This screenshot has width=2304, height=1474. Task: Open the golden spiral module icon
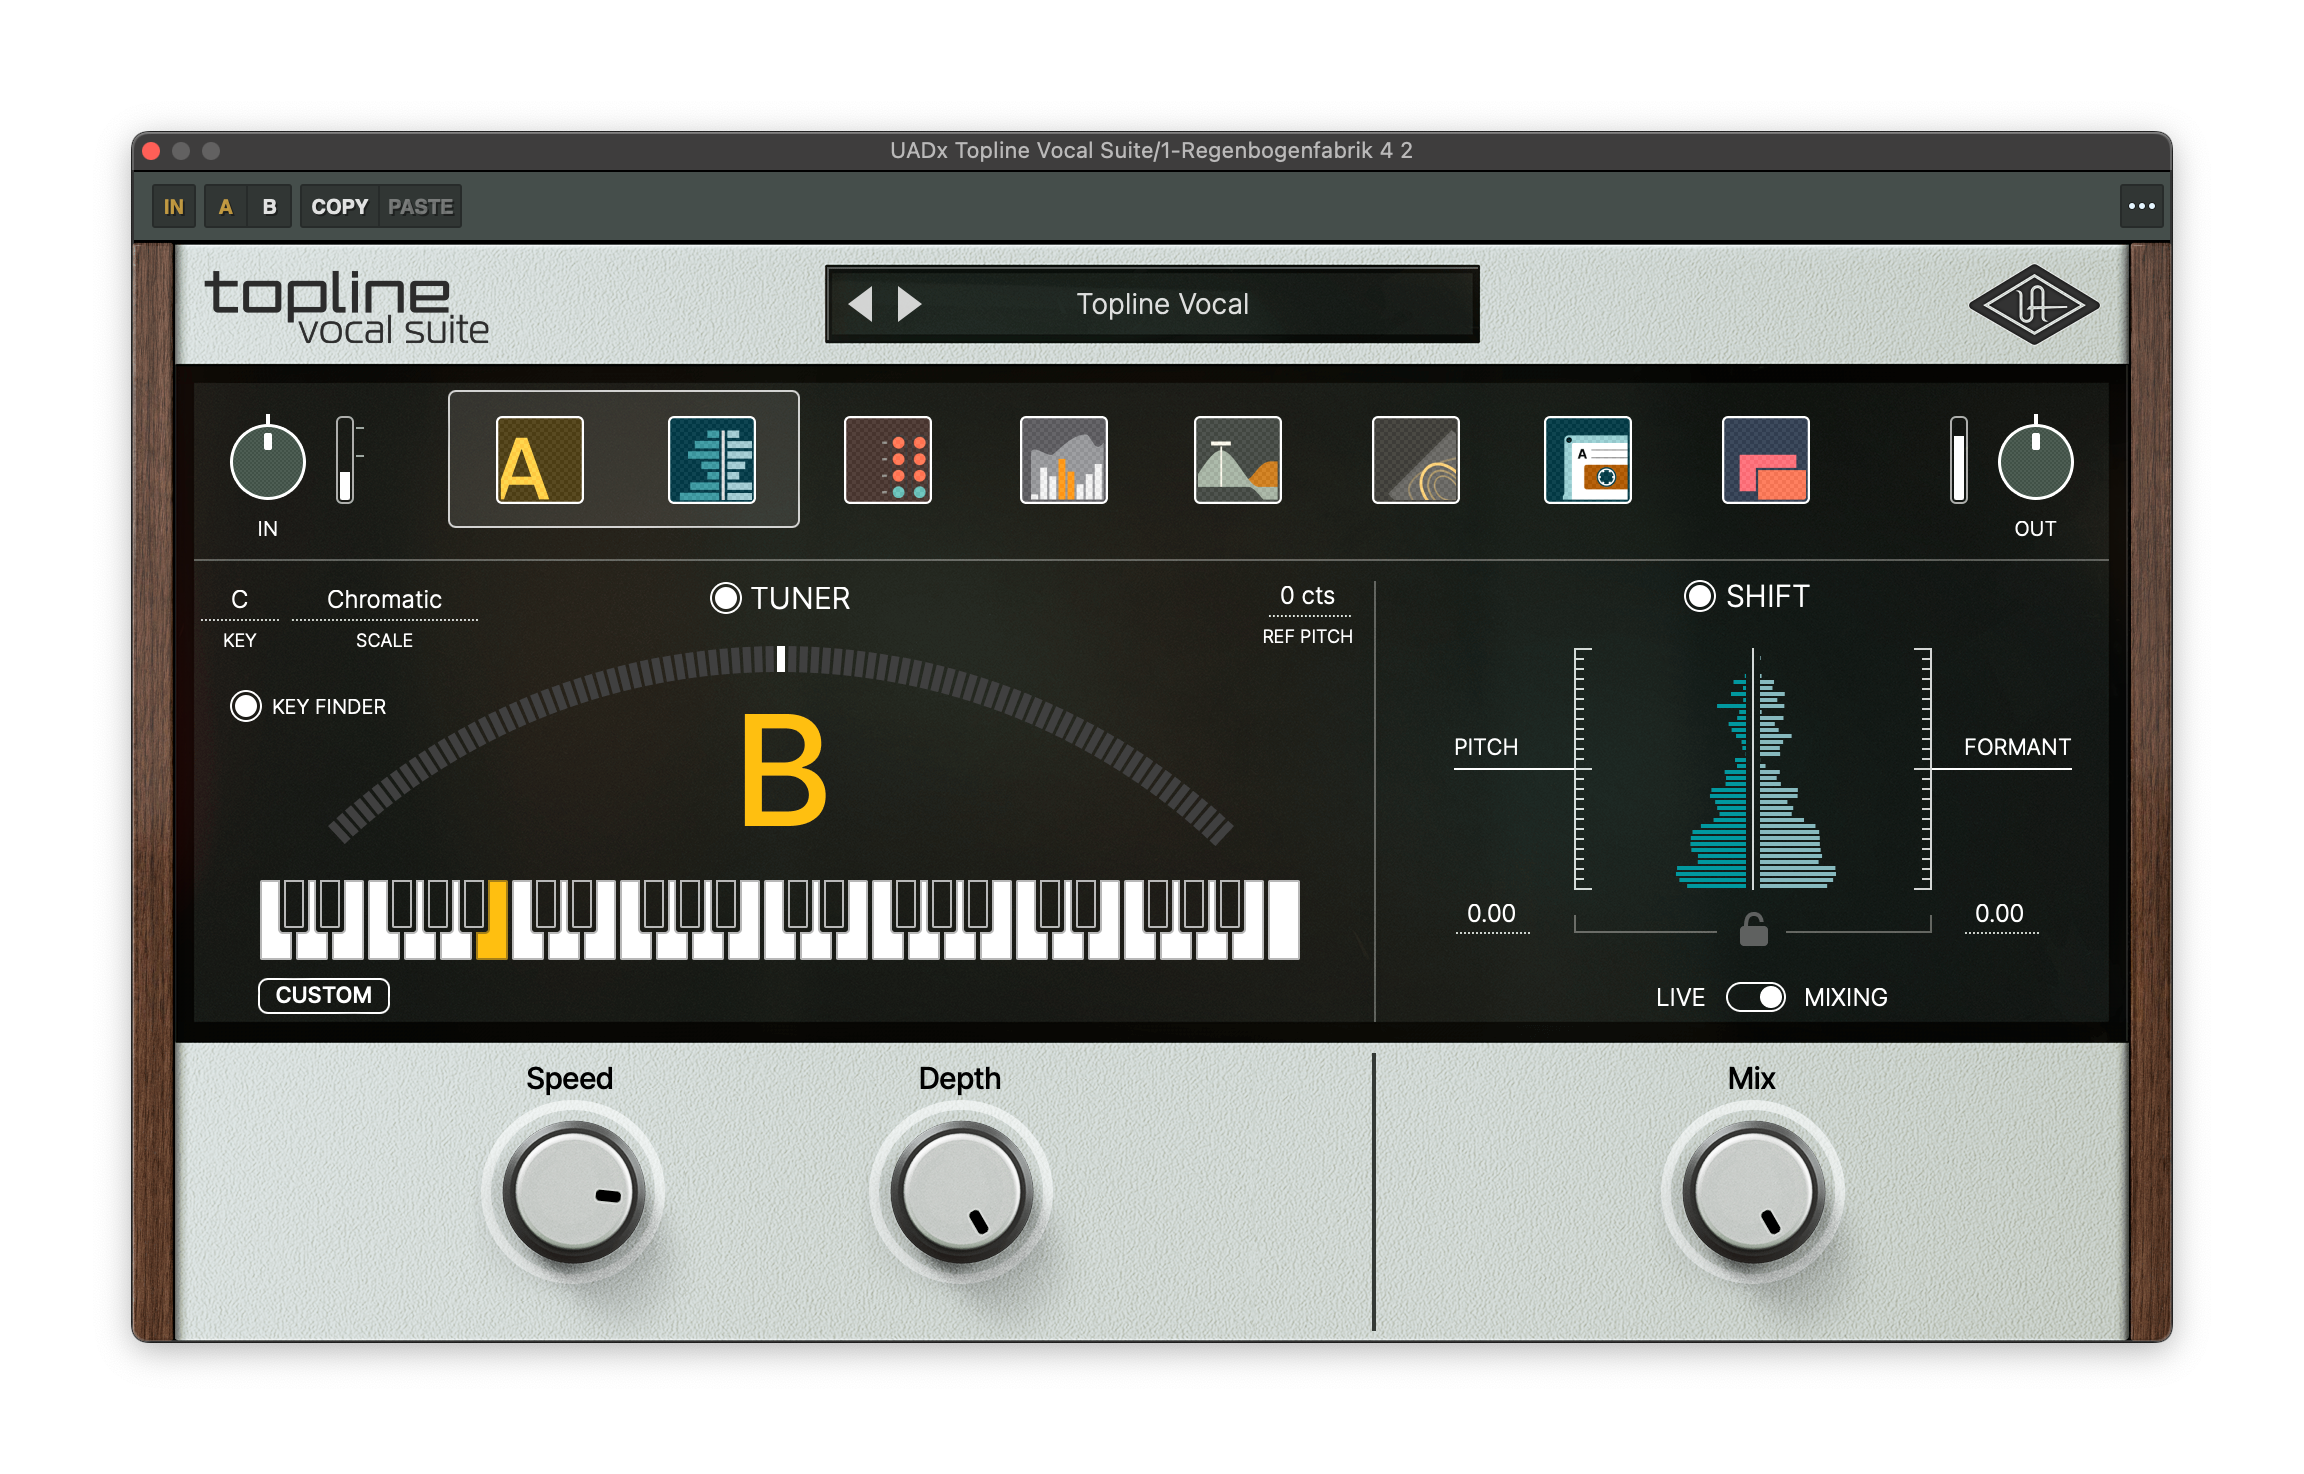click(x=1415, y=460)
